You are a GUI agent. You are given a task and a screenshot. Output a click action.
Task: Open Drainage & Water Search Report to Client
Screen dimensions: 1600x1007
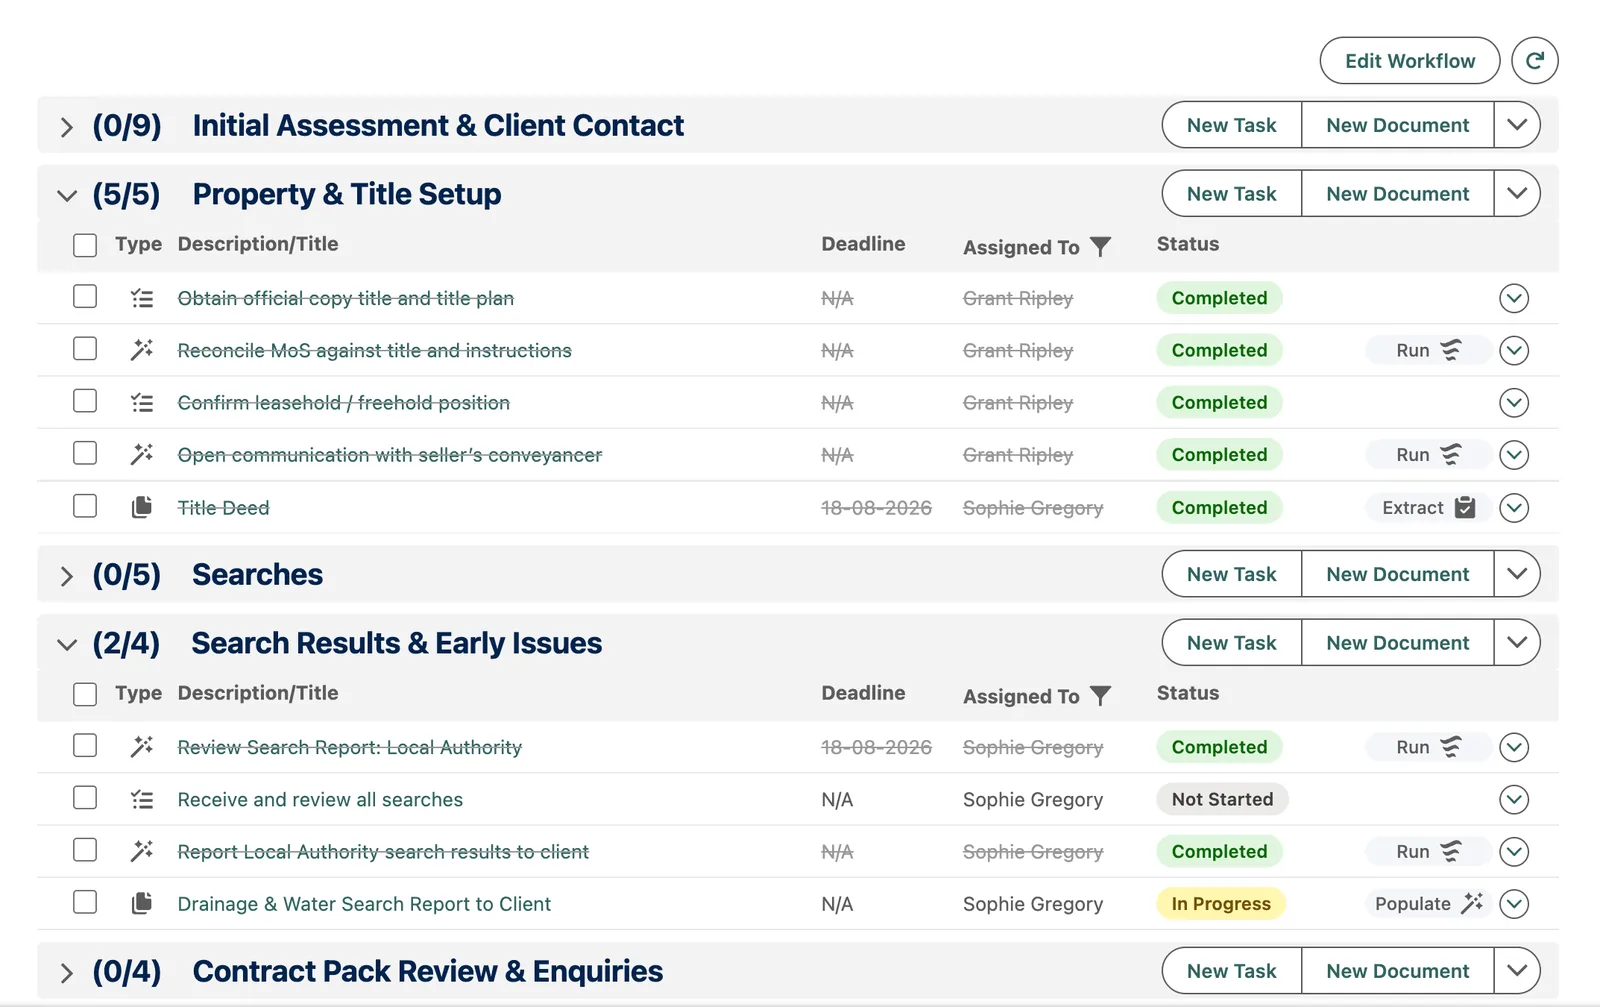click(364, 904)
